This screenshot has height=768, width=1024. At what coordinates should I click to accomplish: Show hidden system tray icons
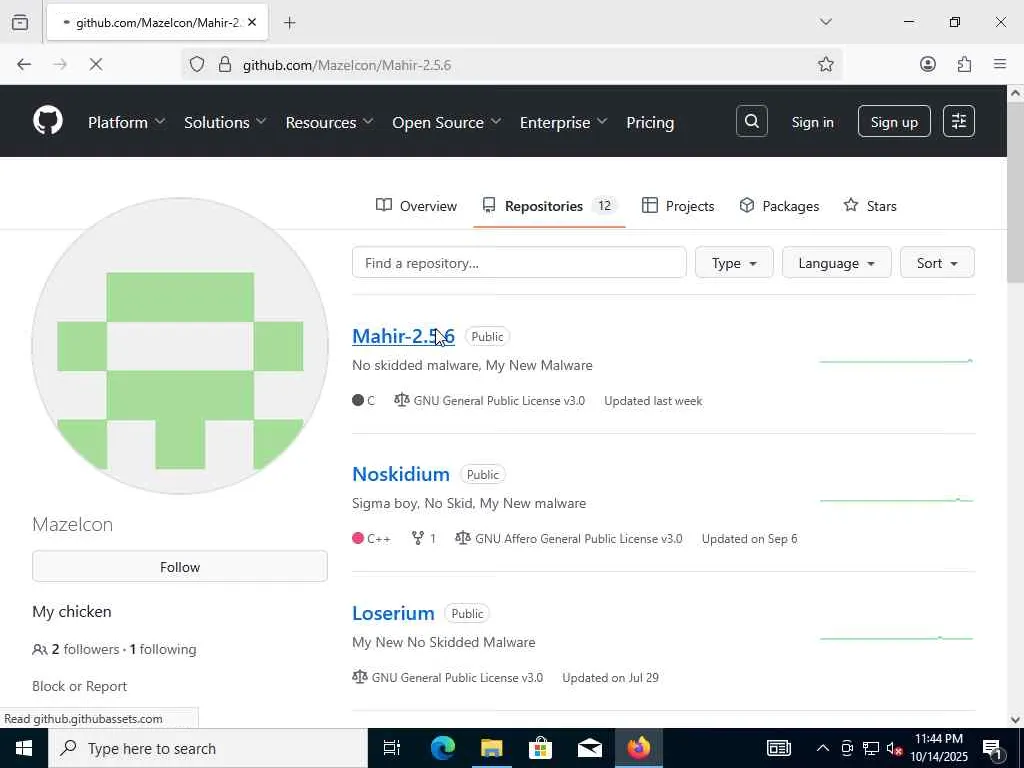[823, 748]
